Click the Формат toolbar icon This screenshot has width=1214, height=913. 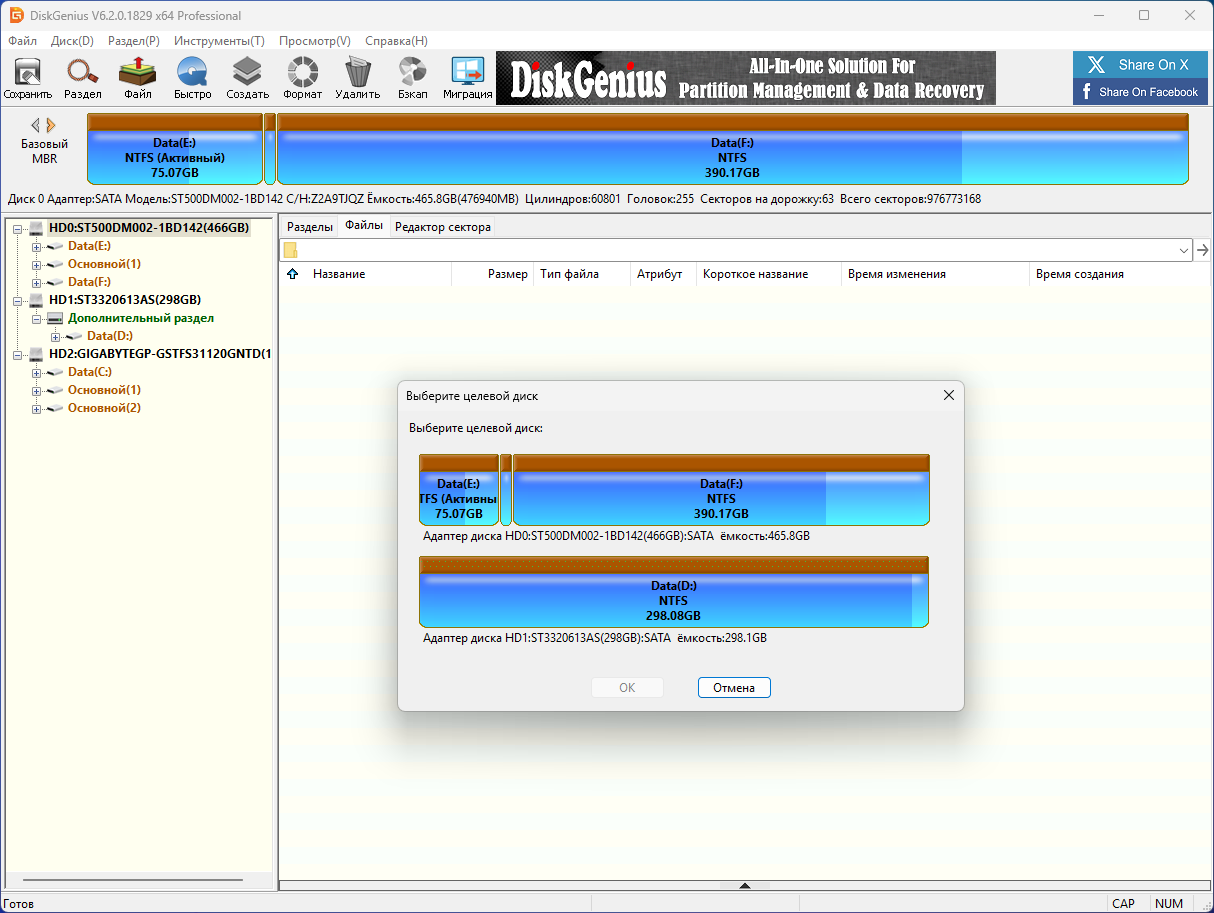click(x=302, y=78)
